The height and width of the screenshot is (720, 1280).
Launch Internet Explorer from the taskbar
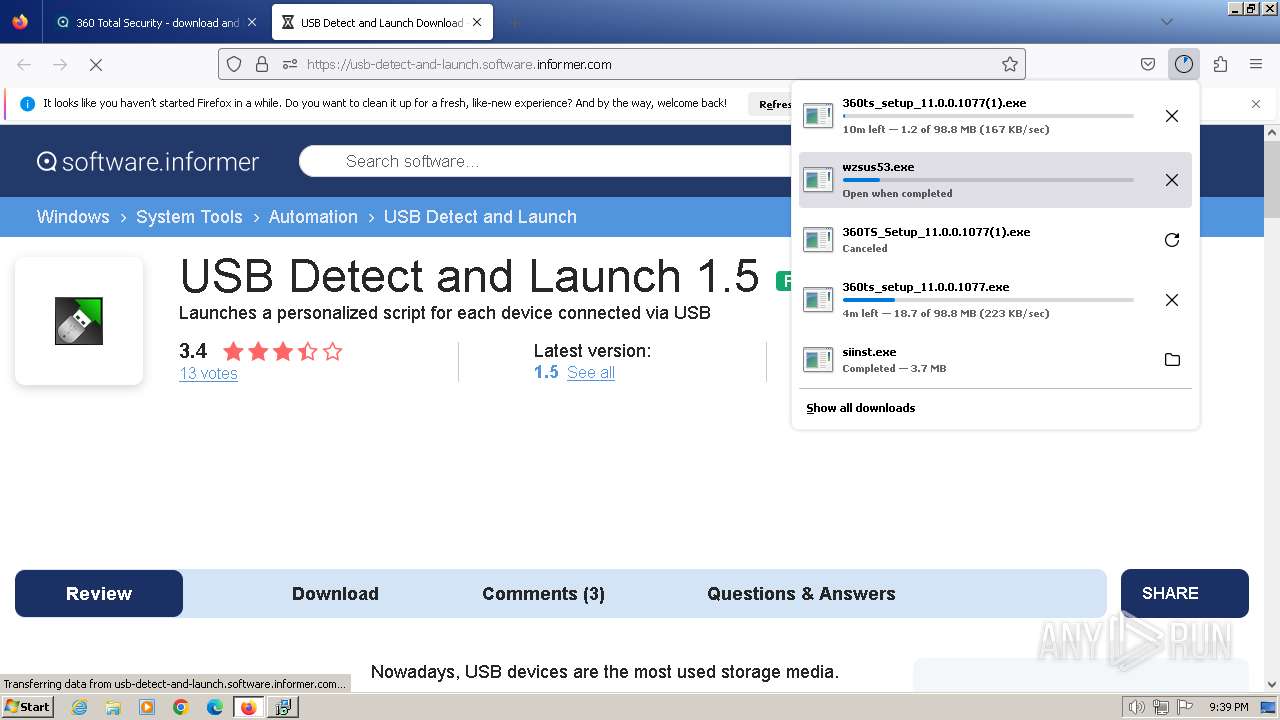(x=80, y=707)
